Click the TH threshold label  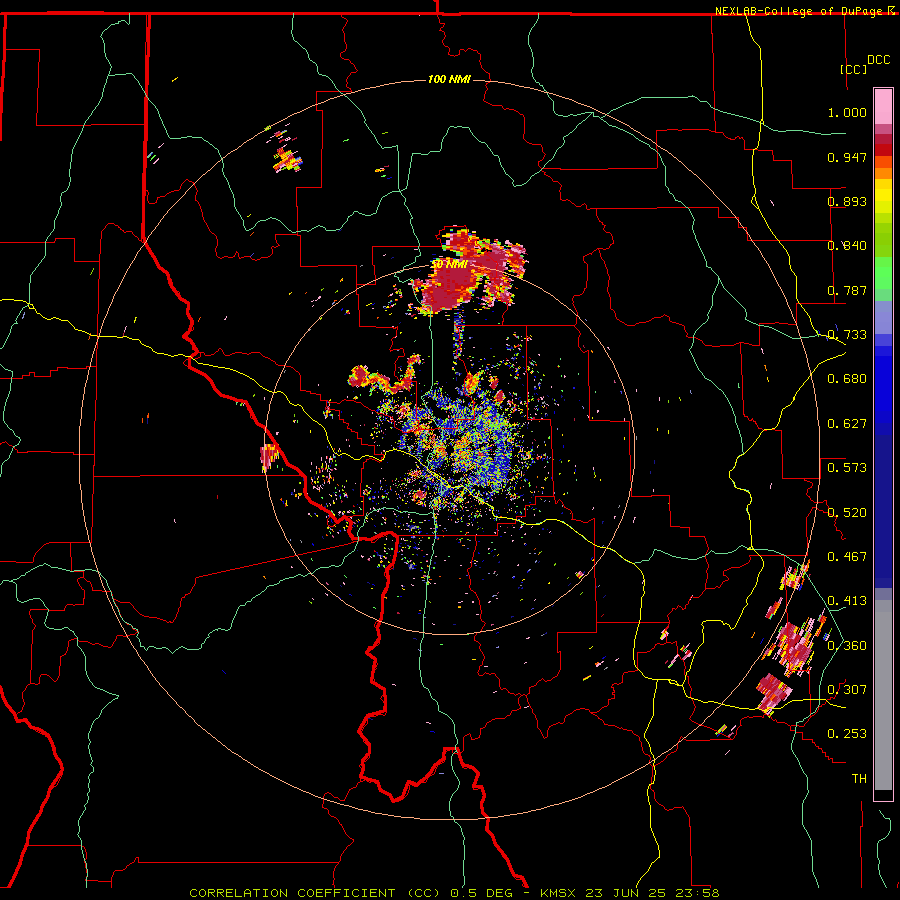pos(859,779)
